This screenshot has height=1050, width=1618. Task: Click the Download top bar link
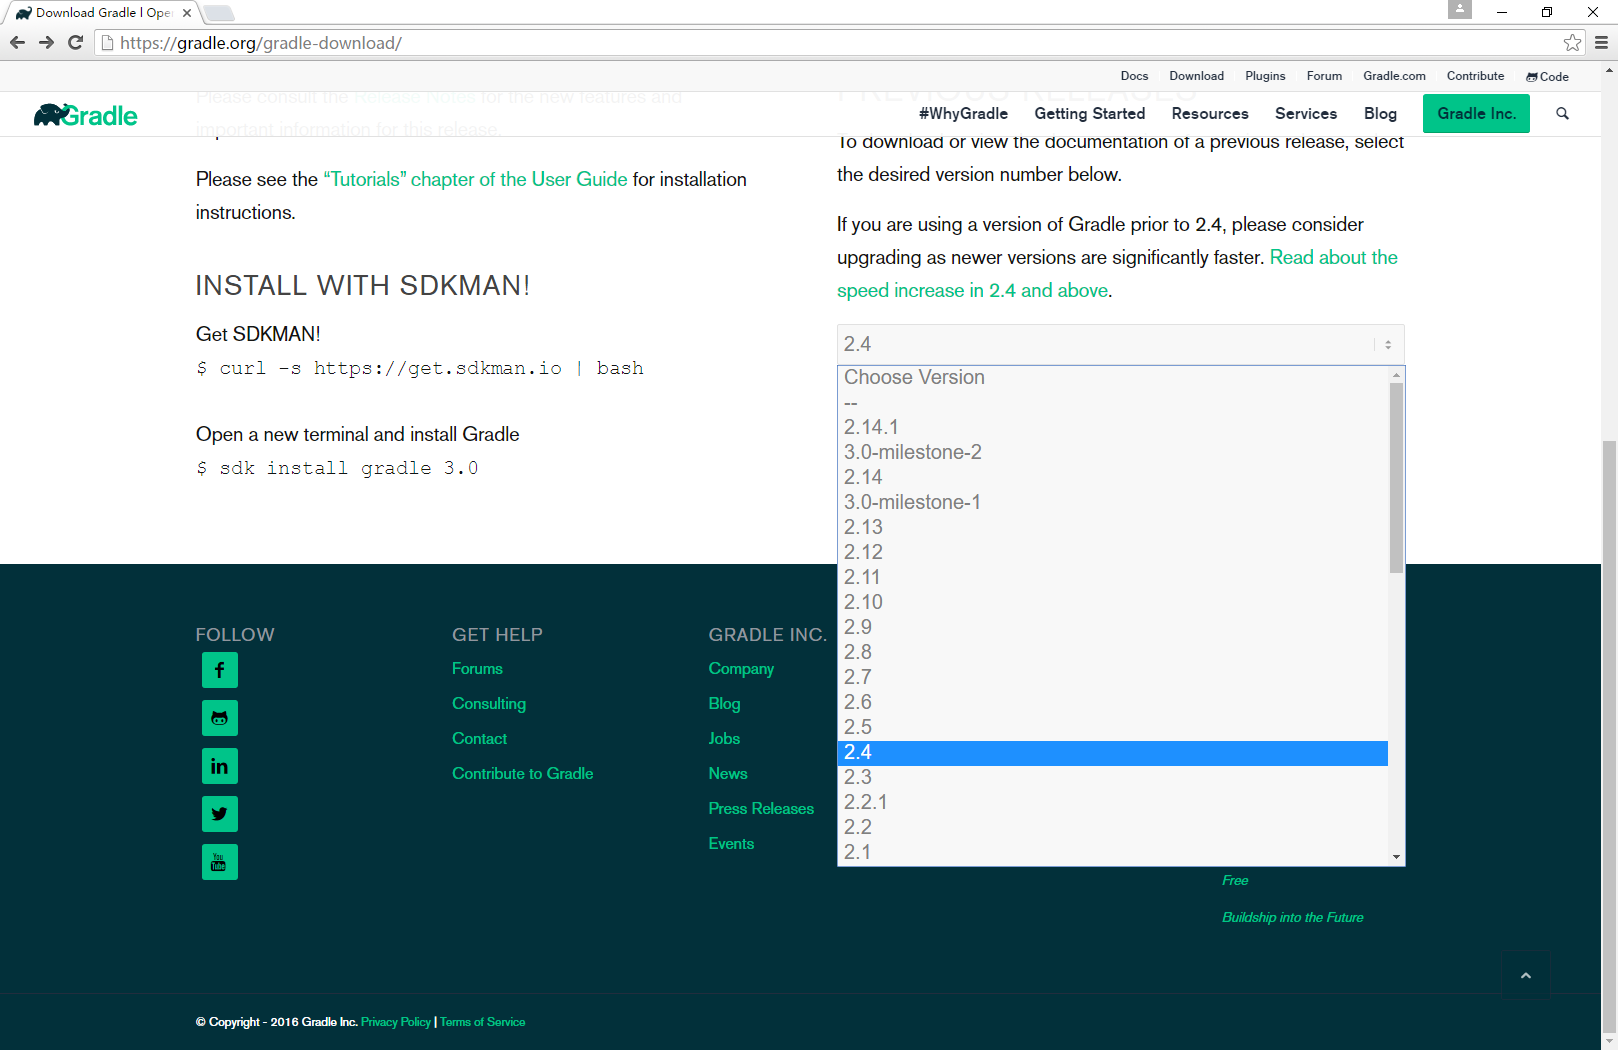(1196, 76)
